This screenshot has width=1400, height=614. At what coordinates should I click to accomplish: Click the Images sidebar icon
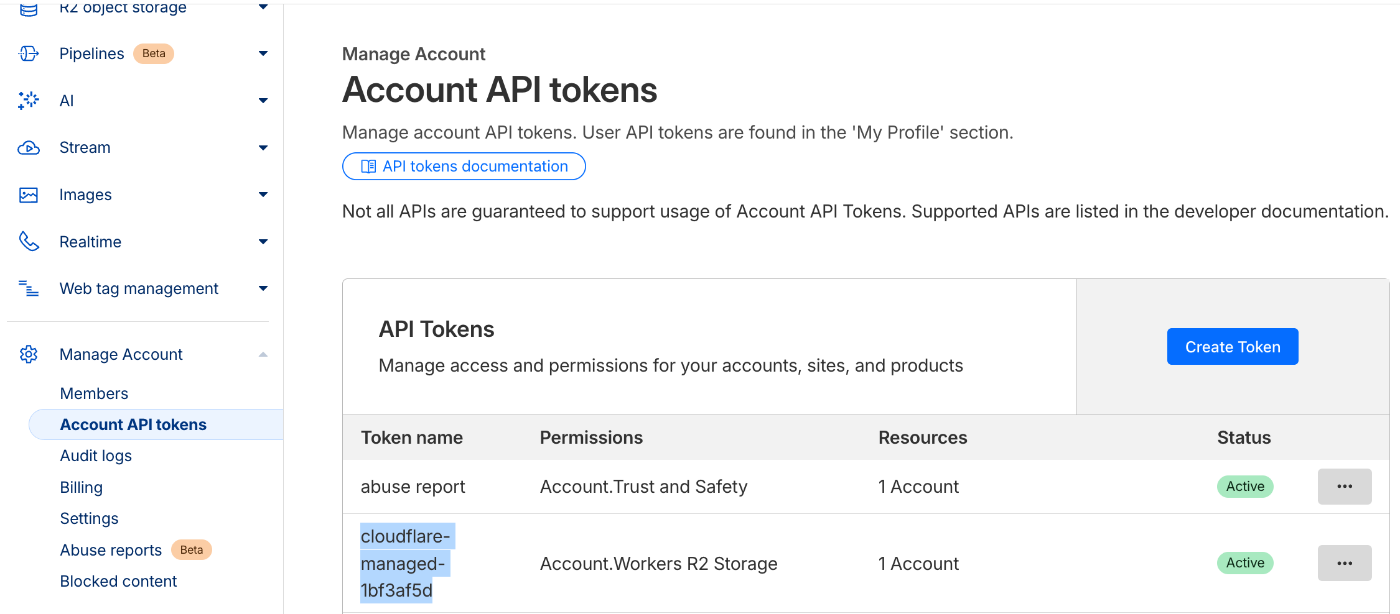pyautogui.click(x=28, y=195)
